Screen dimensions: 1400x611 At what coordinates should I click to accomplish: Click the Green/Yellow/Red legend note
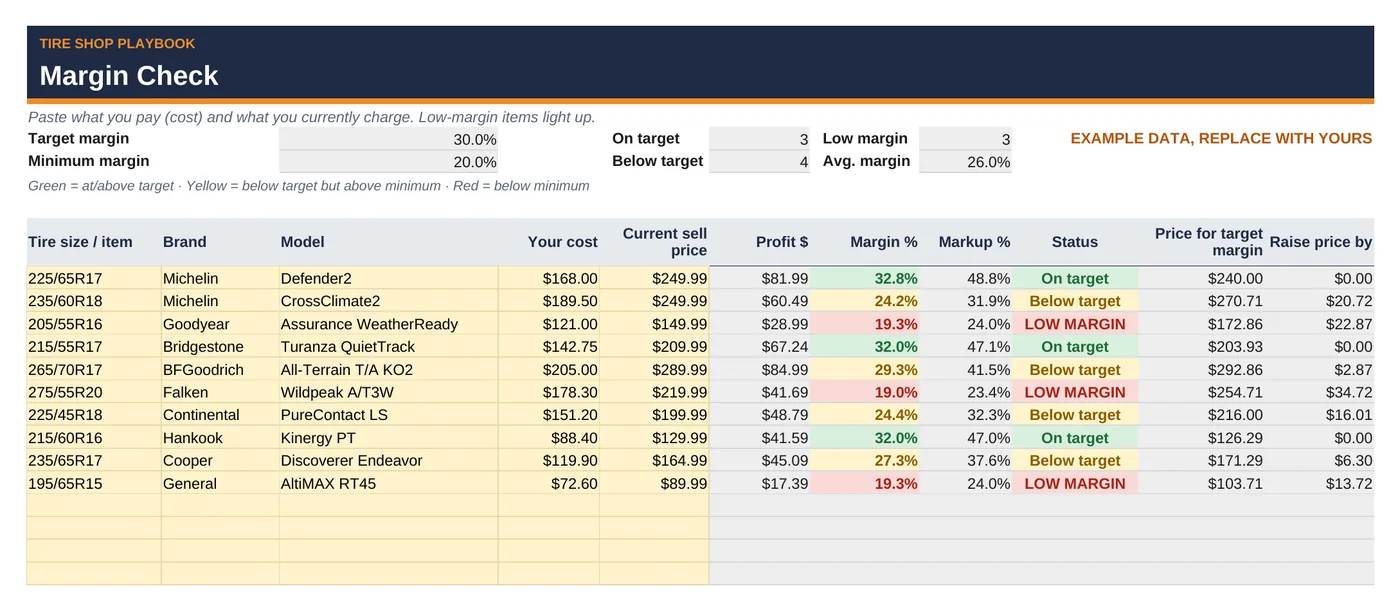coord(309,186)
